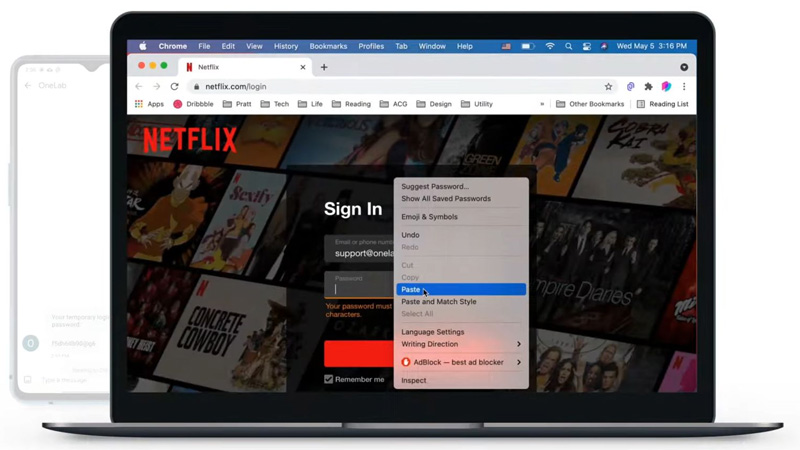Image resolution: width=800 pixels, height=450 pixels.
Task: Open battery status menu
Action: (528, 46)
